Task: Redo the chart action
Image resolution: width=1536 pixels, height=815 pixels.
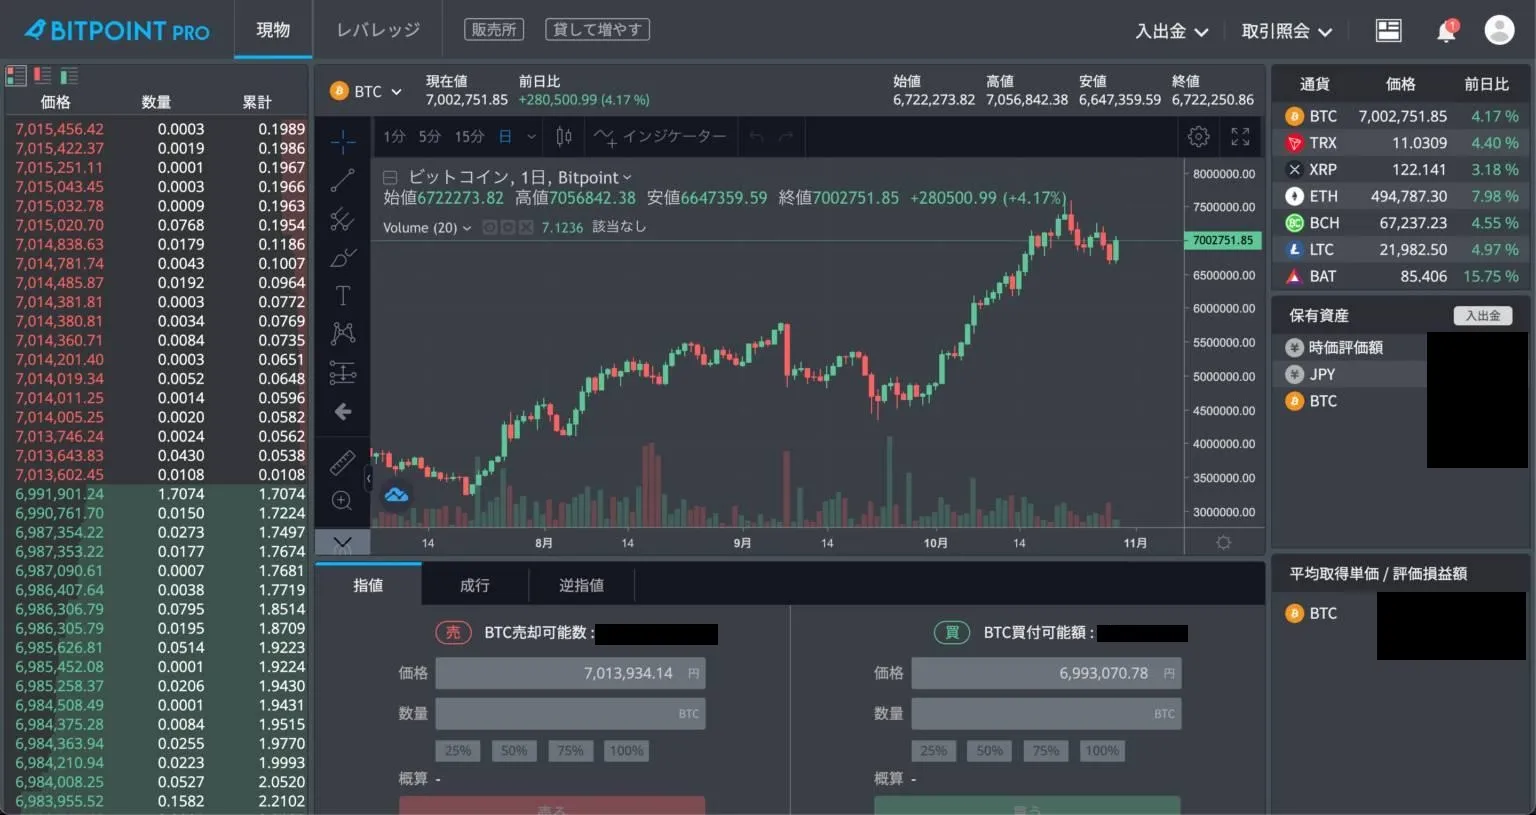Action: point(786,136)
